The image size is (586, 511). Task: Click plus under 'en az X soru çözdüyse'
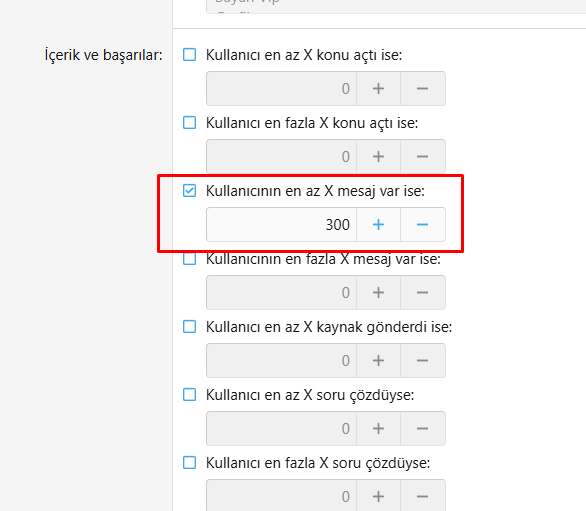click(378, 429)
